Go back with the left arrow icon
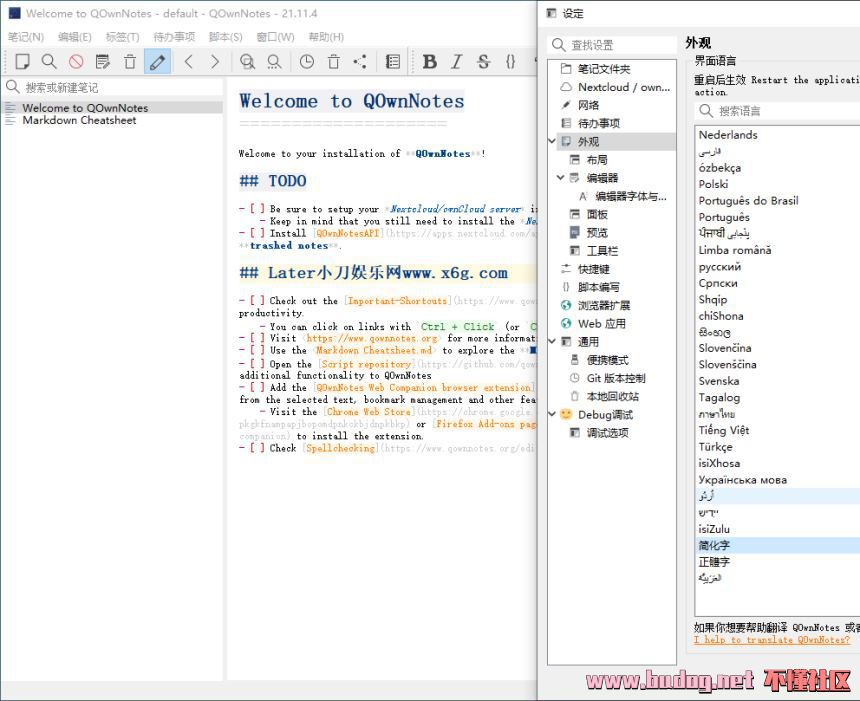The image size is (860, 701). point(189,62)
